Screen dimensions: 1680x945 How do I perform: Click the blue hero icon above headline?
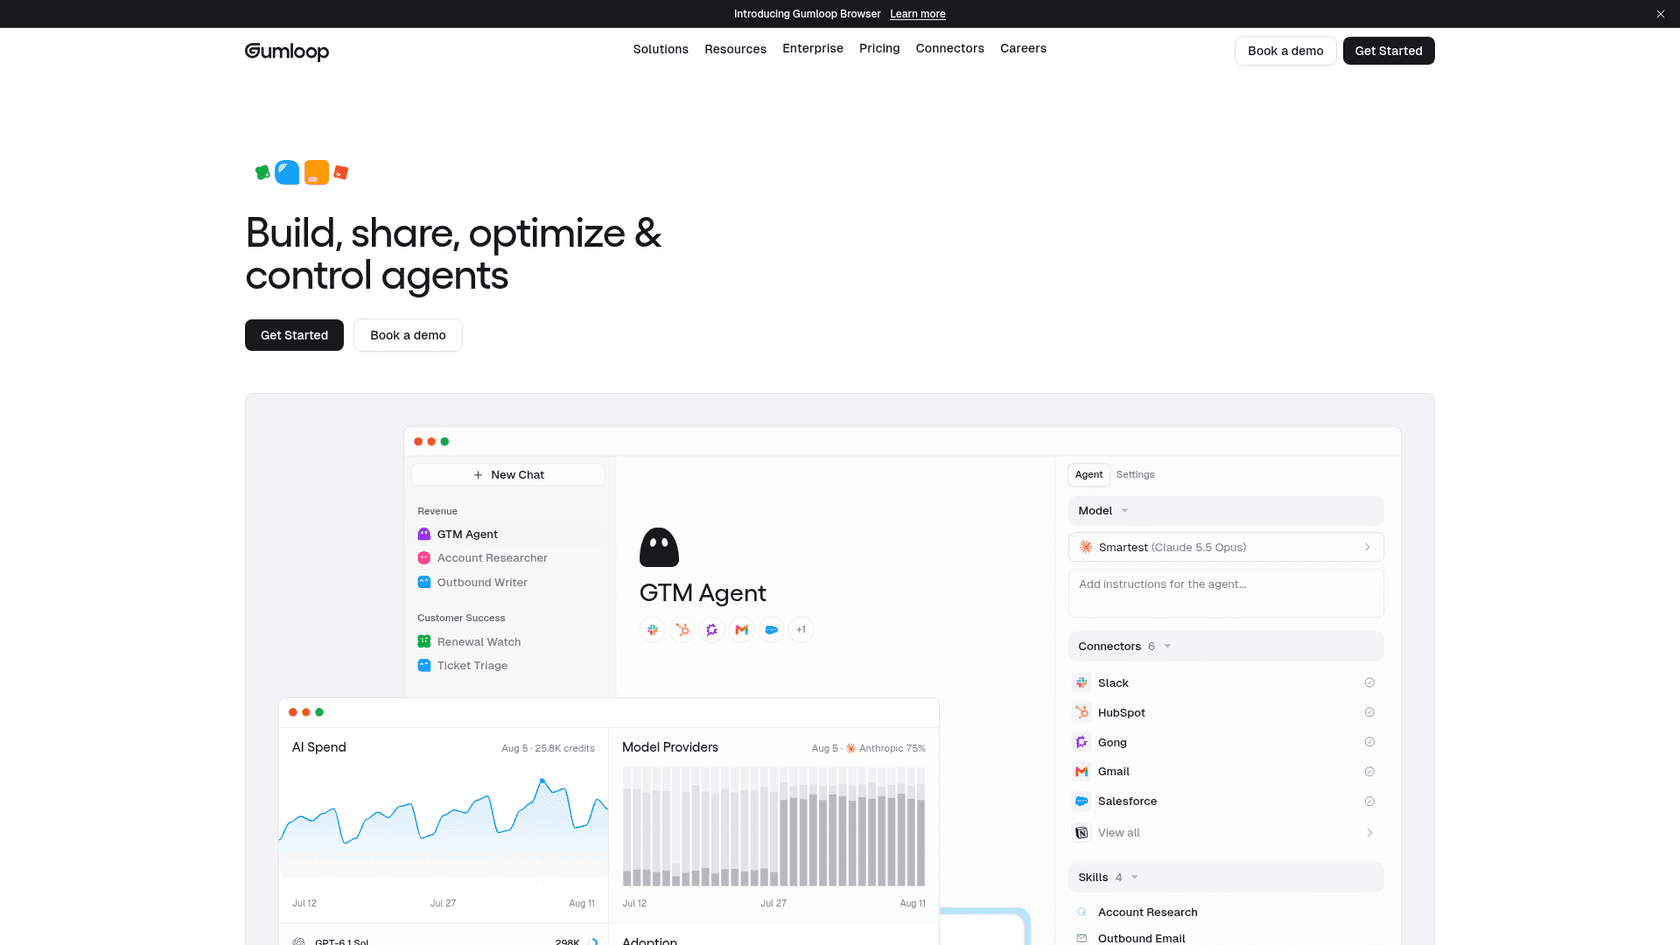288,172
